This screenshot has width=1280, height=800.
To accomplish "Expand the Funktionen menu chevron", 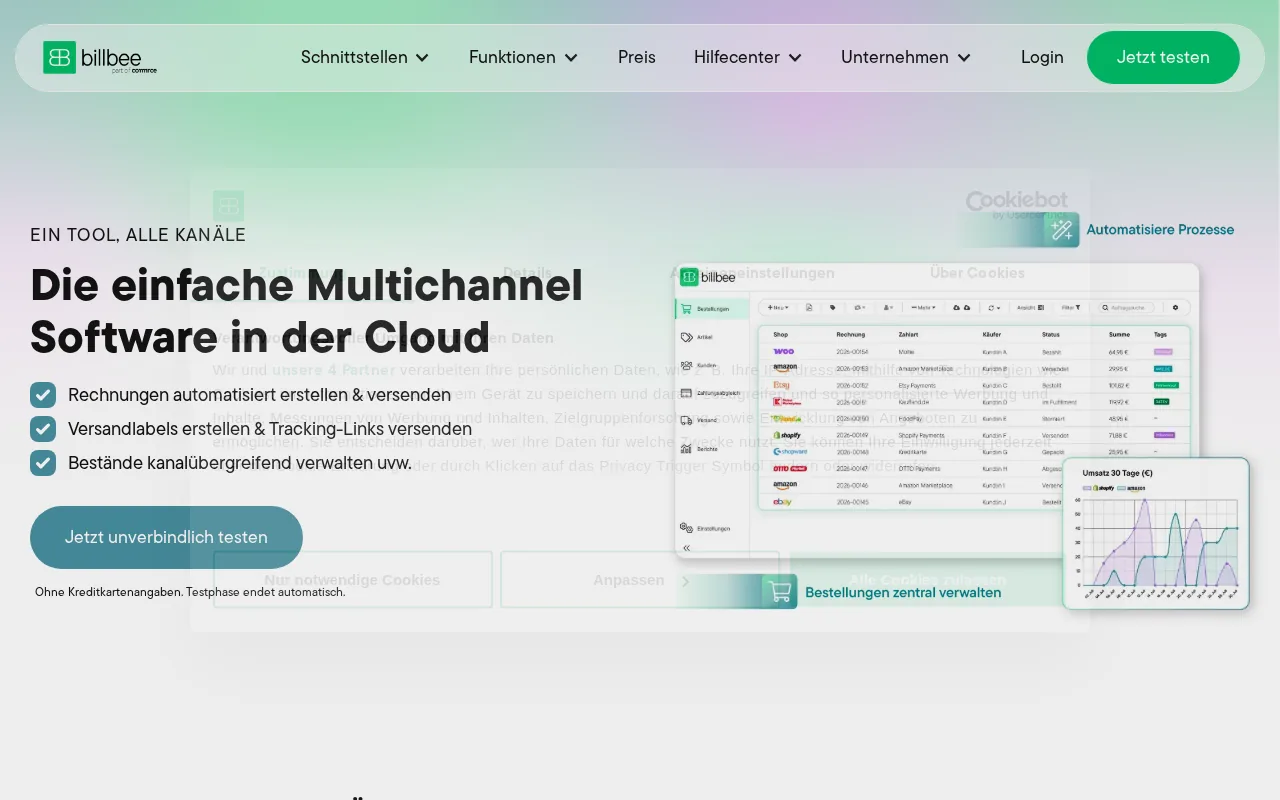I will point(571,58).
